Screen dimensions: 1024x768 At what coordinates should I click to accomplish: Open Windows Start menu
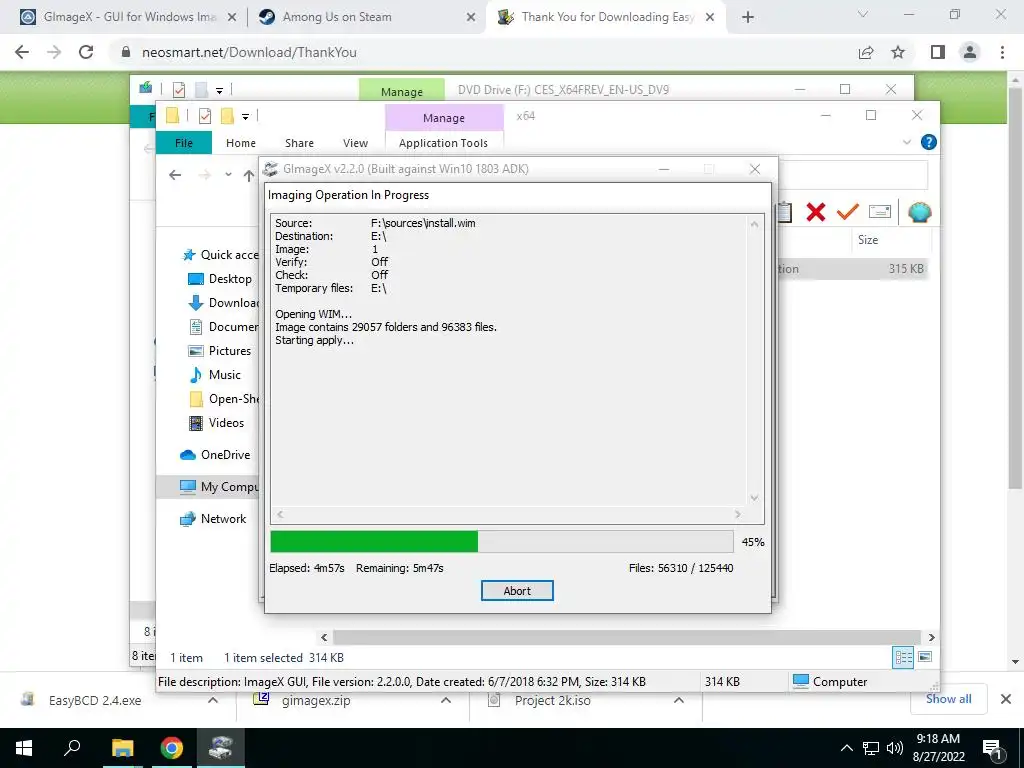[x=24, y=748]
